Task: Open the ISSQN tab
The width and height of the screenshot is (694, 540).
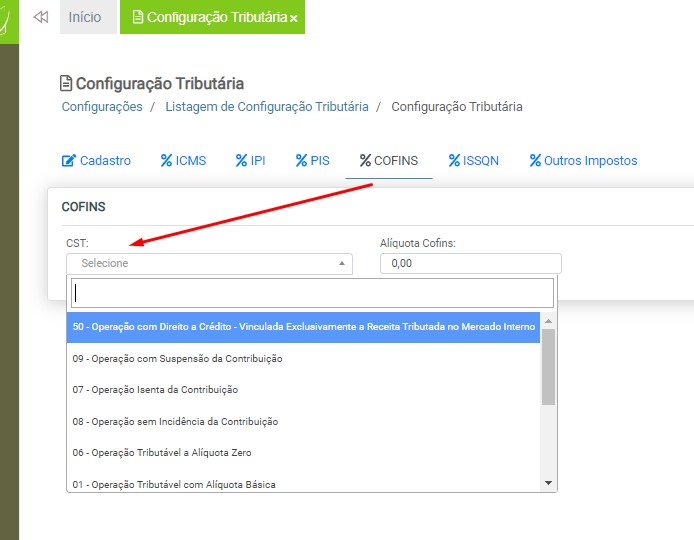Action: coord(473,161)
